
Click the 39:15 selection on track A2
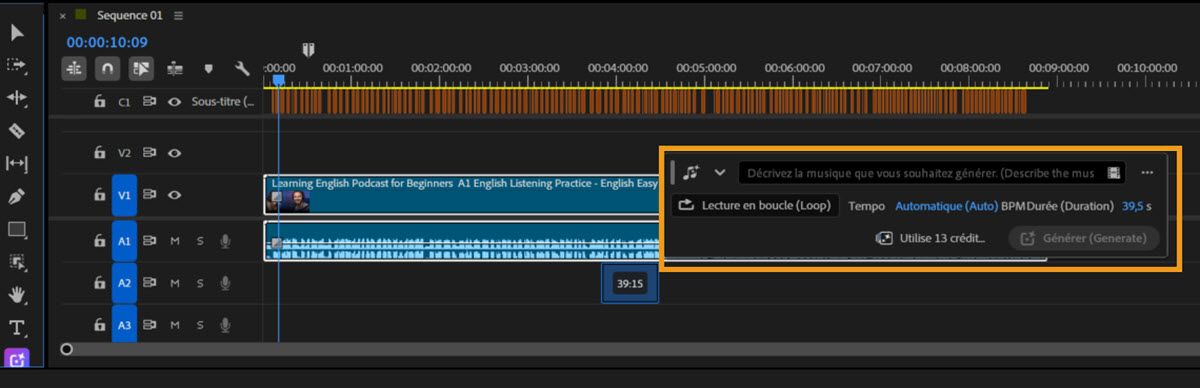[x=629, y=284]
